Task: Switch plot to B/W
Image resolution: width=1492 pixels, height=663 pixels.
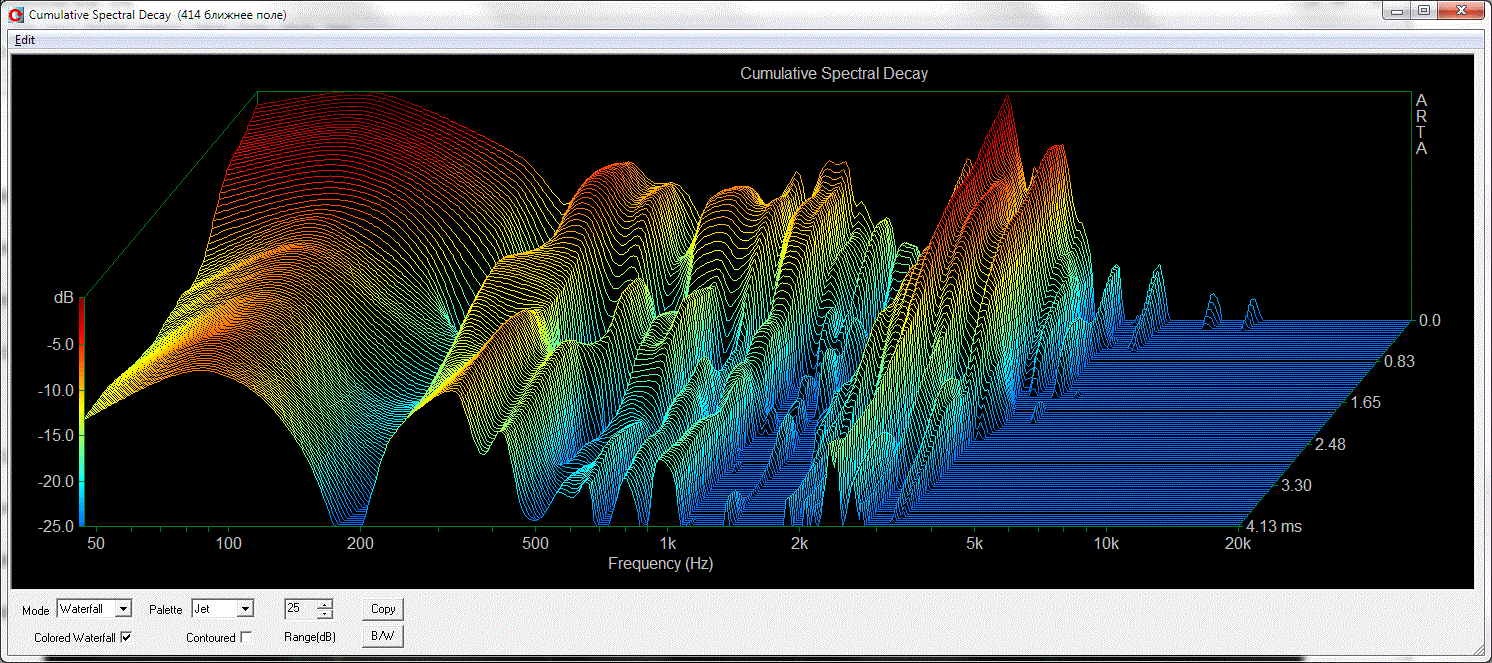Action: click(x=382, y=636)
